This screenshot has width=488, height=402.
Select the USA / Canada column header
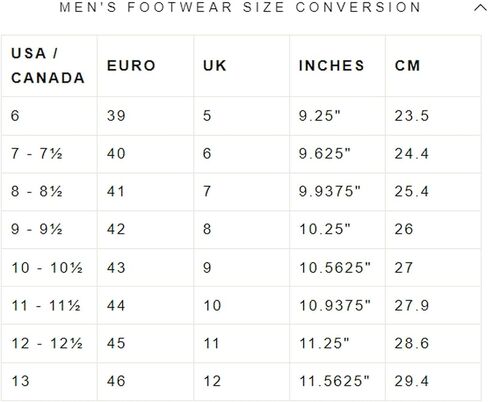49,66
